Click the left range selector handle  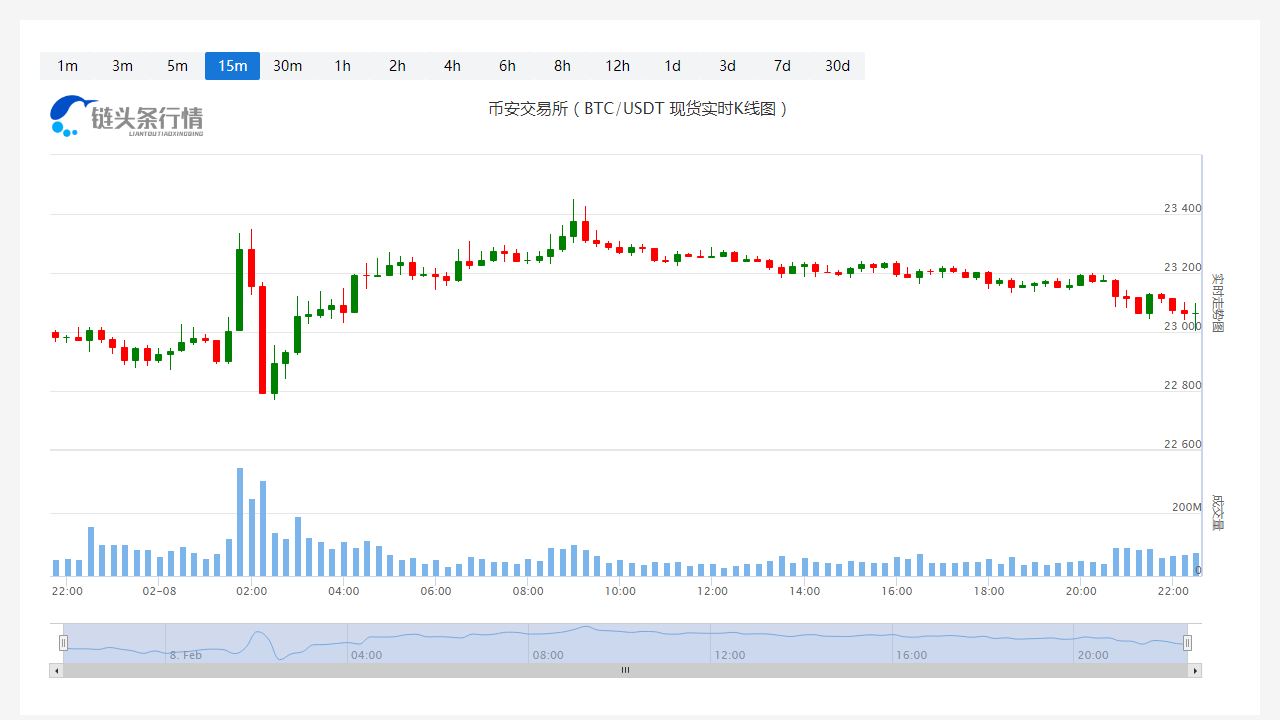[x=63, y=643]
